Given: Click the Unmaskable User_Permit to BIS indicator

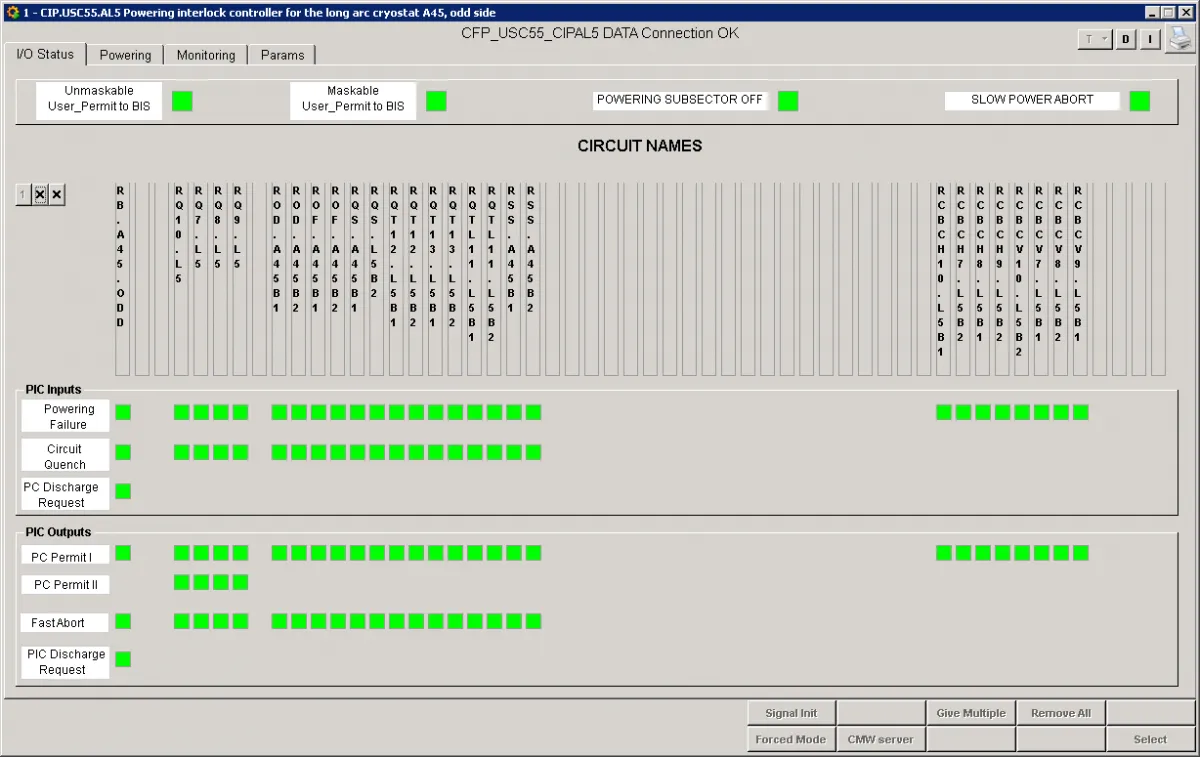Looking at the screenshot, I should (182, 100).
